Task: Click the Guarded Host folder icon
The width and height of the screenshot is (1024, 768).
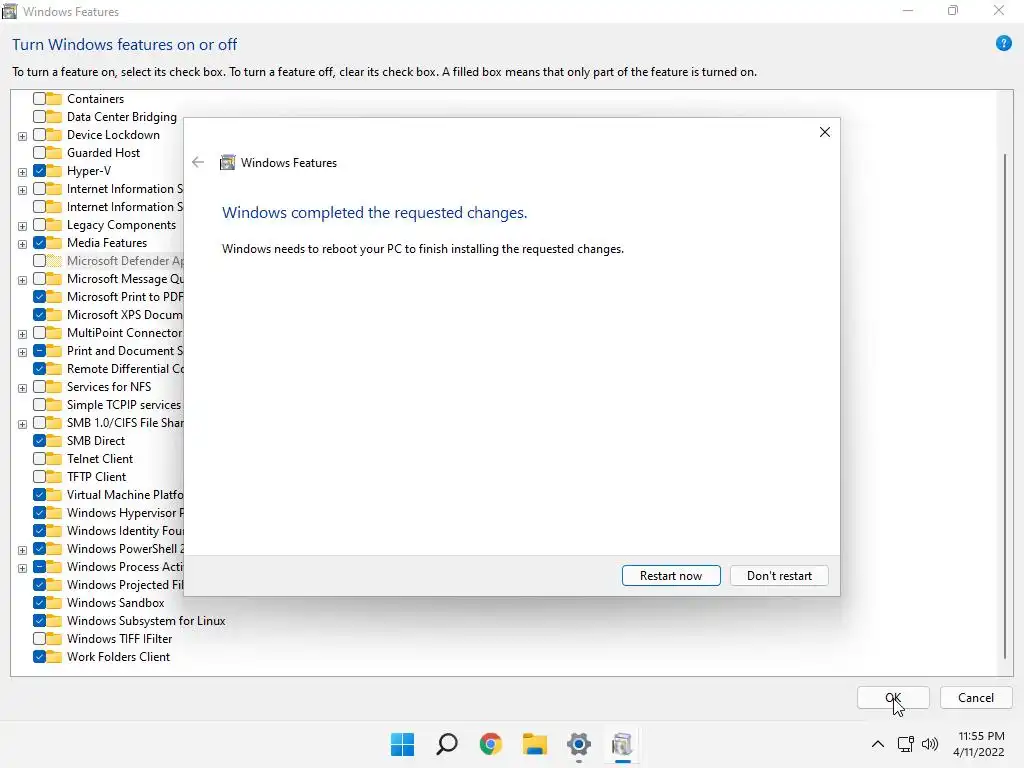Action: [54, 153]
